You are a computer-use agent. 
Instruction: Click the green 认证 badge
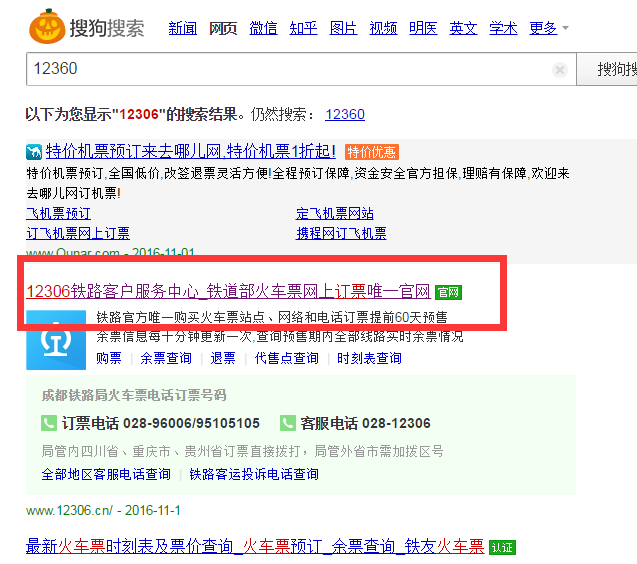click(x=502, y=547)
